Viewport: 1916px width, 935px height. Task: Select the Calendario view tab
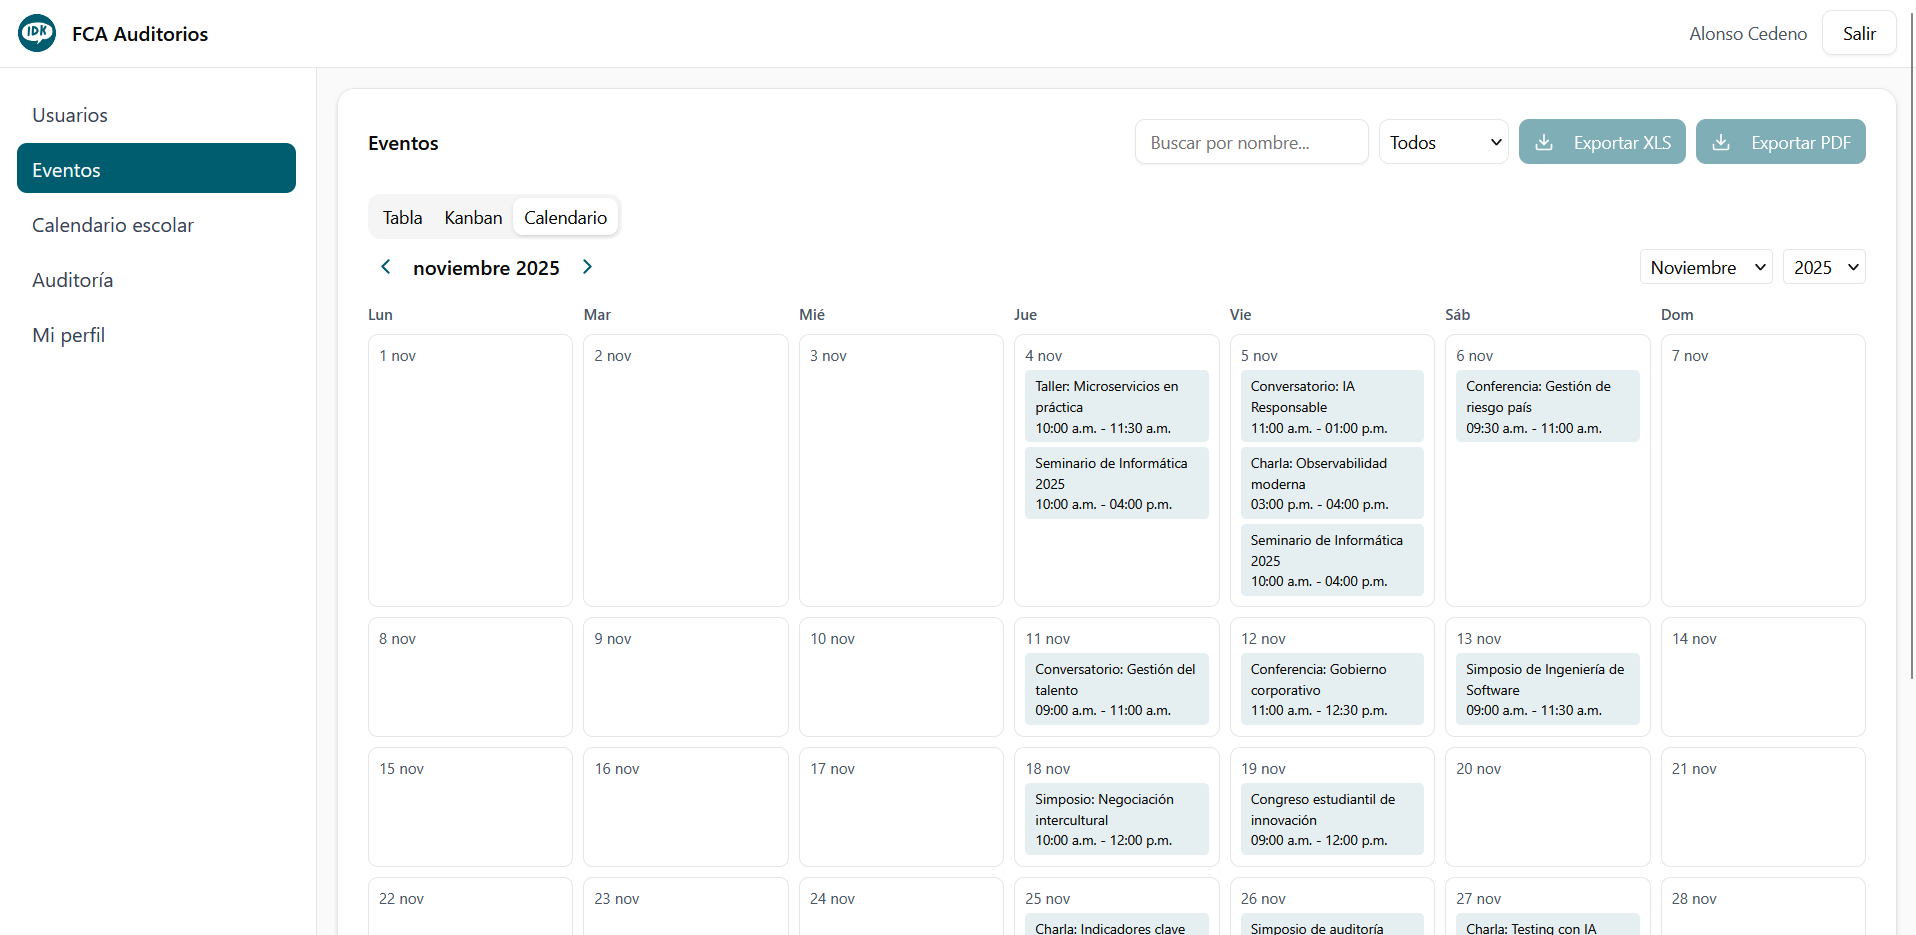point(565,217)
